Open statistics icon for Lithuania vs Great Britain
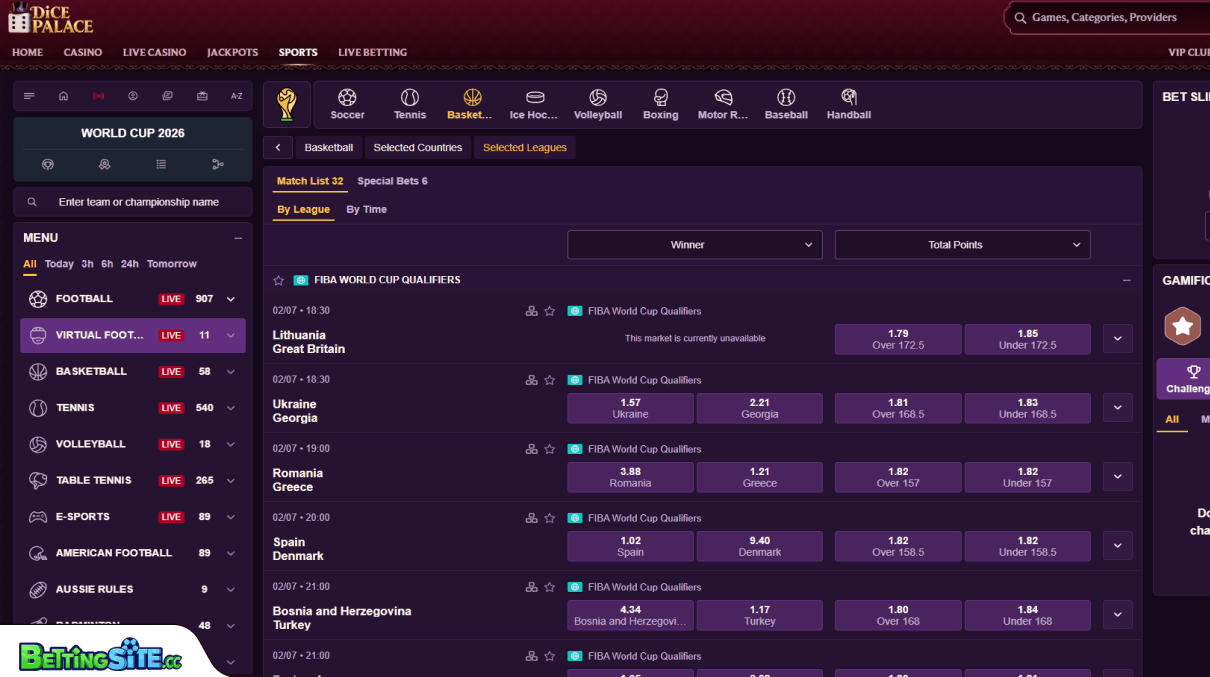 (532, 311)
